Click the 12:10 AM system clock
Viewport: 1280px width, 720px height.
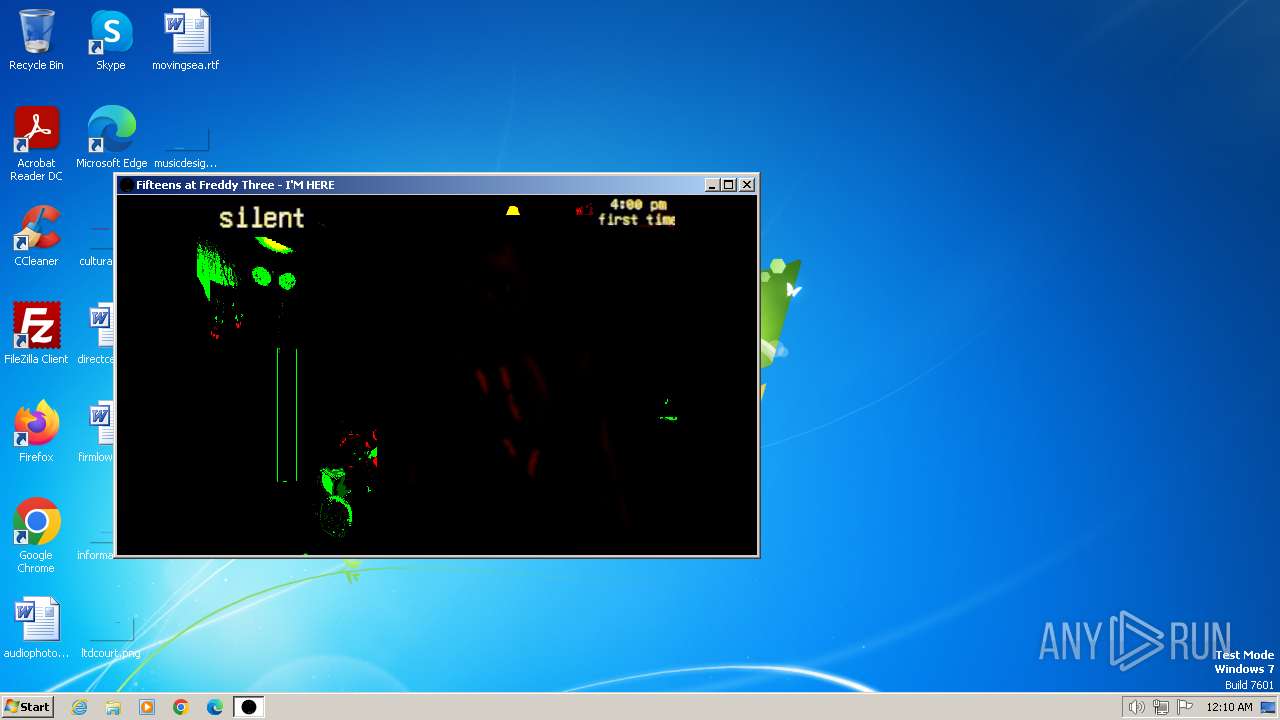point(1229,707)
